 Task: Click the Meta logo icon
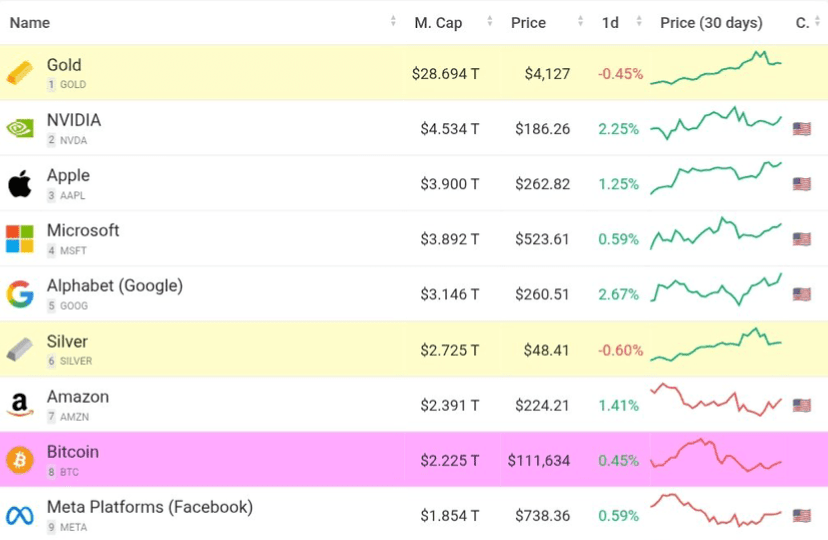[x=19, y=516]
